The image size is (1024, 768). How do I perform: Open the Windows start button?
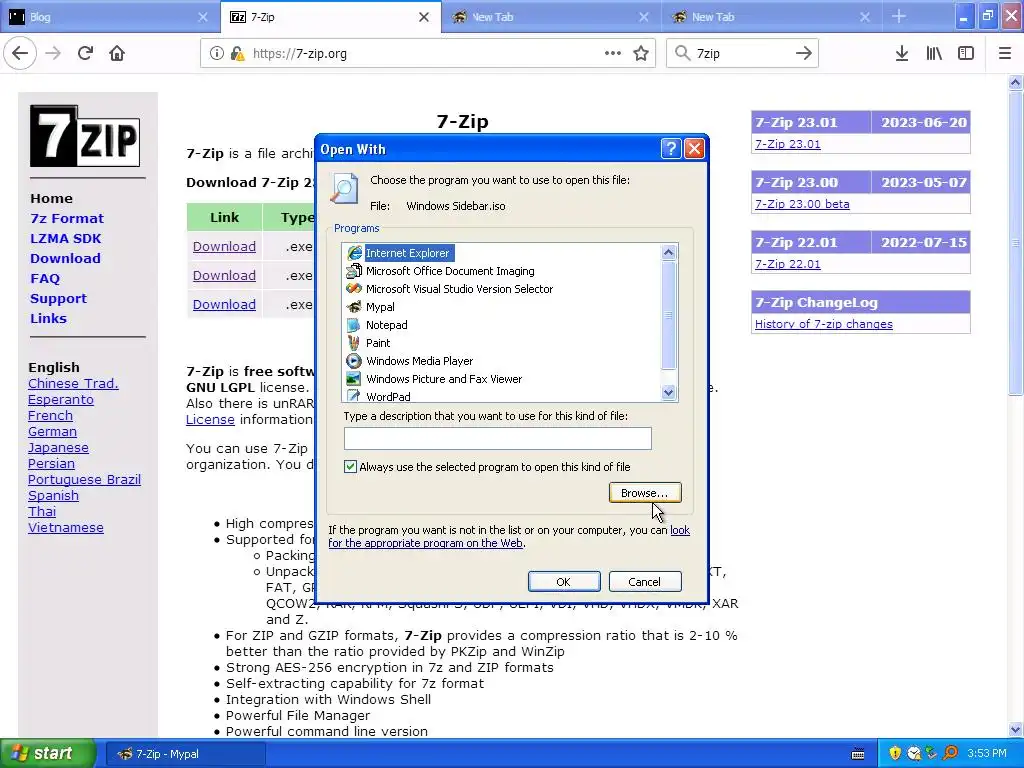click(47, 754)
